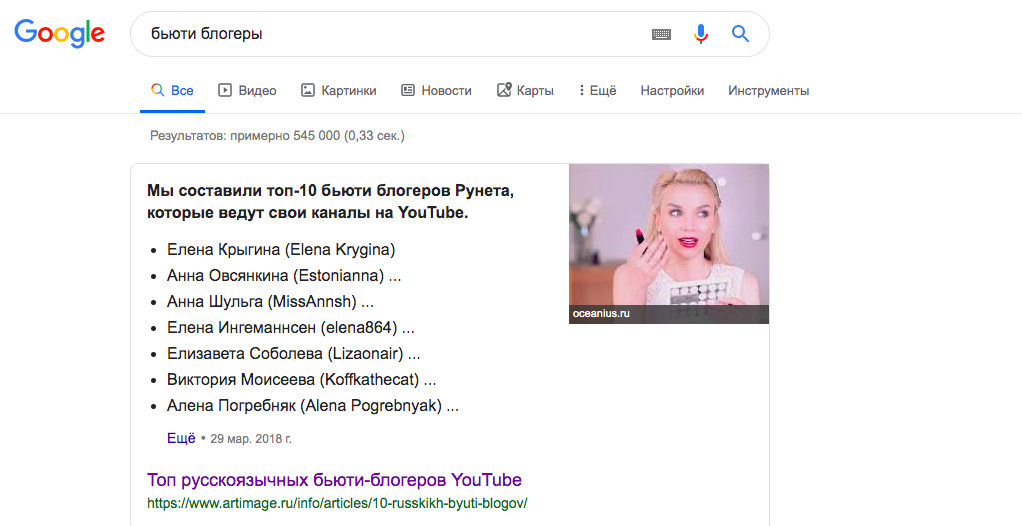This screenshot has width=1022, height=526.
Task: Click the Новости newspaper icon
Action: tap(407, 90)
